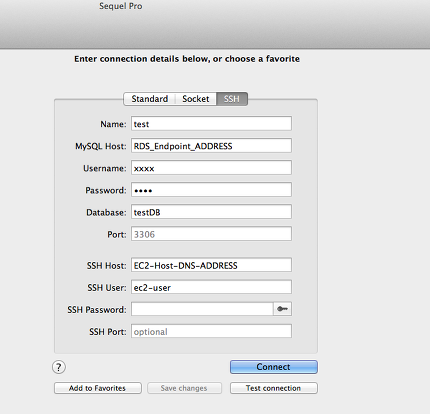The width and height of the screenshot is (430, 414).
Task: Click the SSH User field with ec2-user
Action: click(211, 287)
